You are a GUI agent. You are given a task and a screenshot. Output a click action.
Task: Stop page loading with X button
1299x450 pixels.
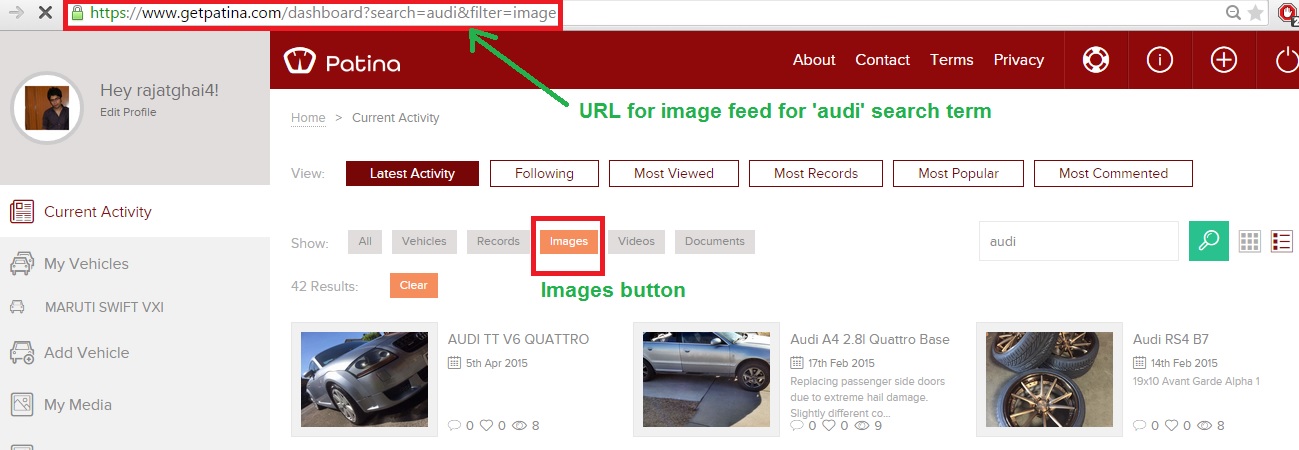click(x=44, y=13)
